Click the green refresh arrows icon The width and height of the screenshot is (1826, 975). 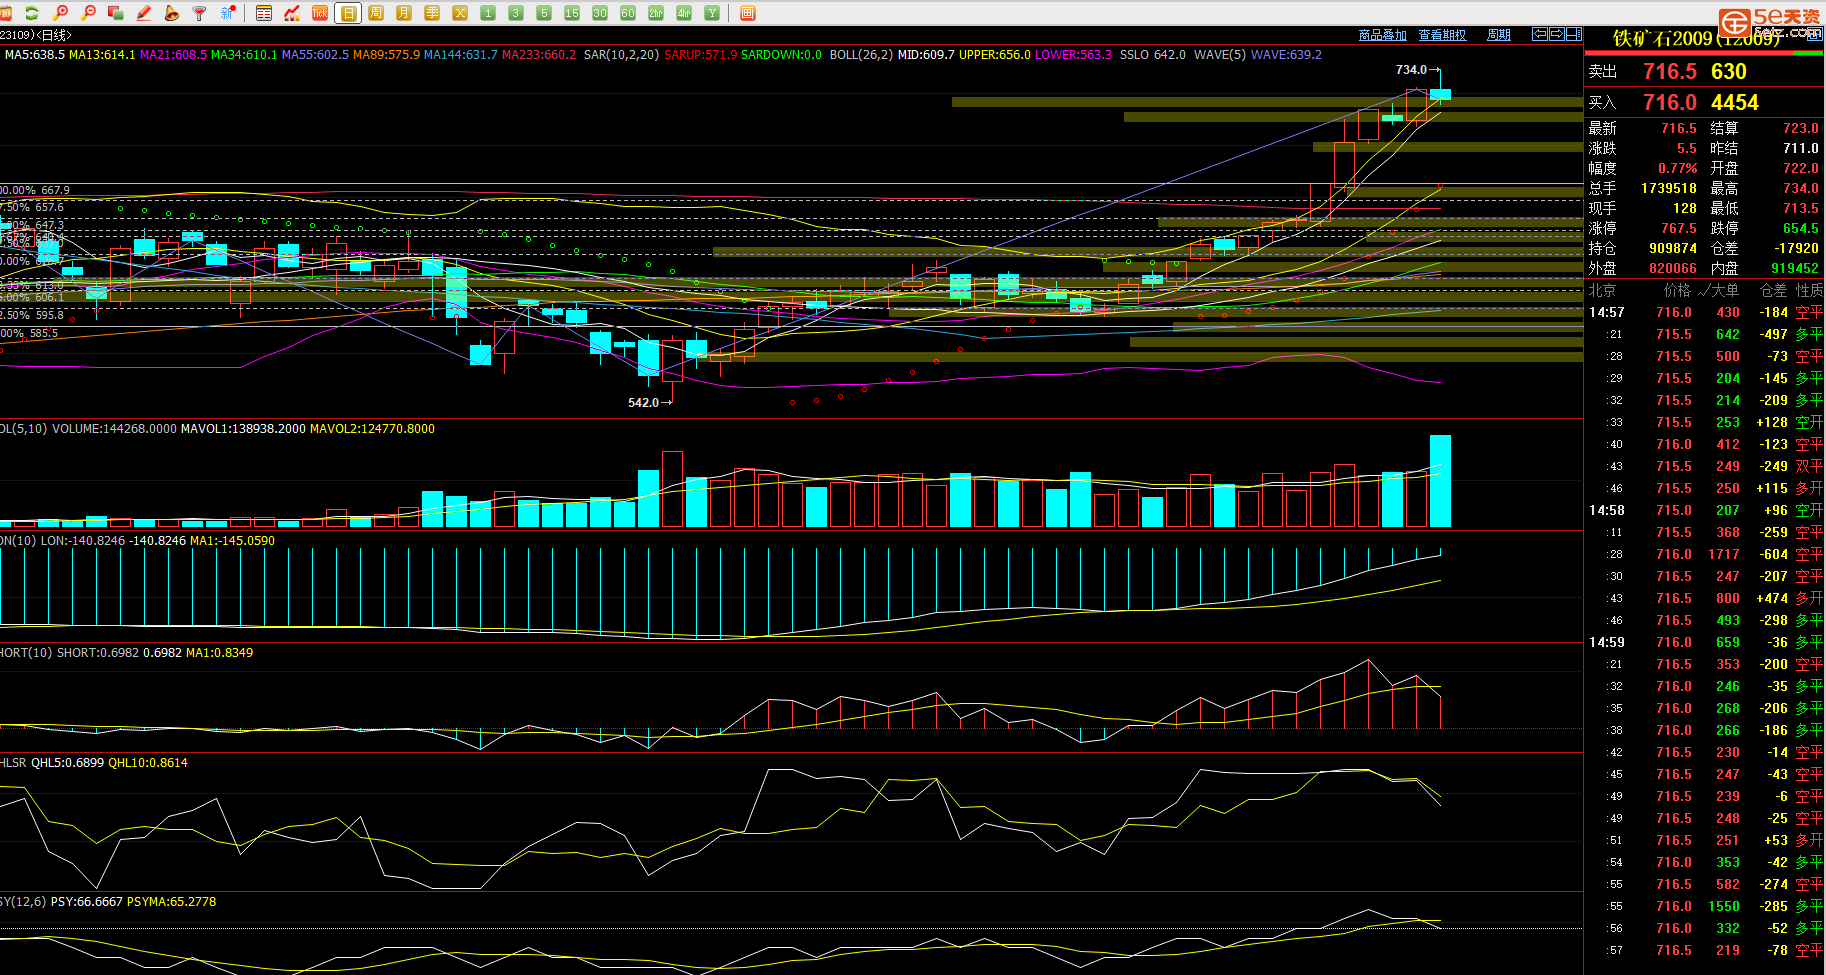coord(32,13)
